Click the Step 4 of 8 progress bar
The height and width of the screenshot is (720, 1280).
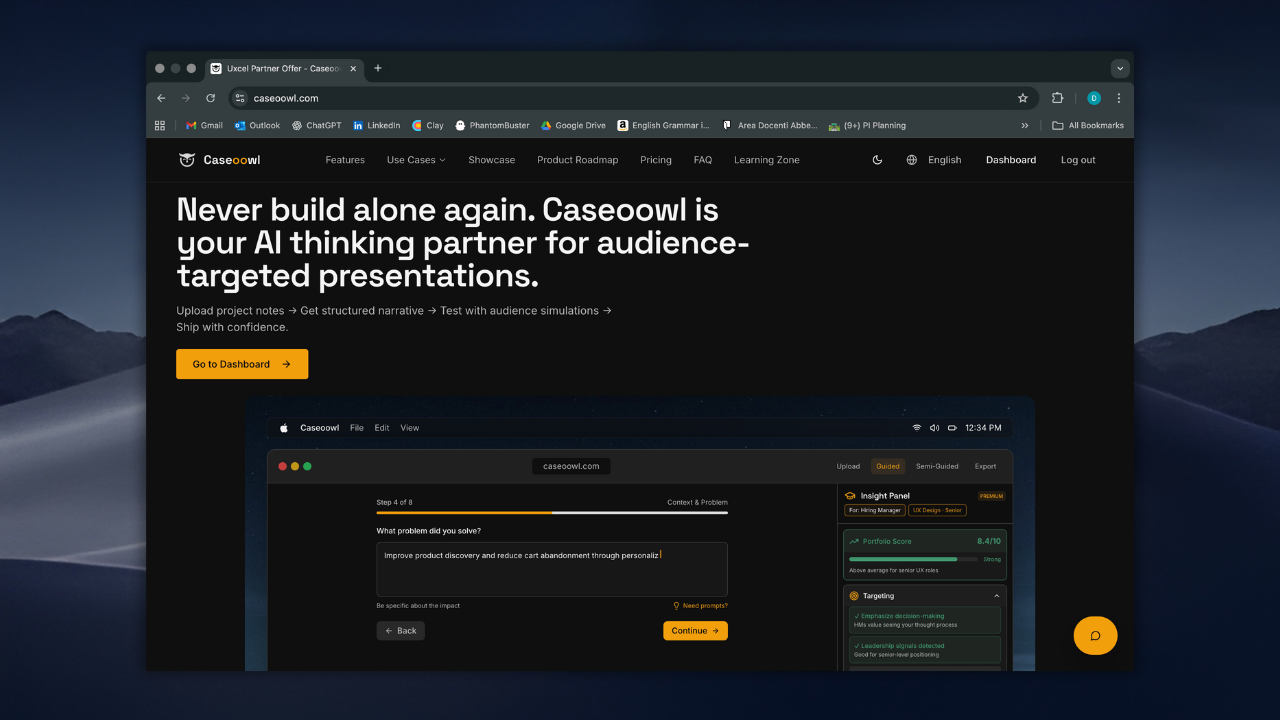tap(552, 513)
